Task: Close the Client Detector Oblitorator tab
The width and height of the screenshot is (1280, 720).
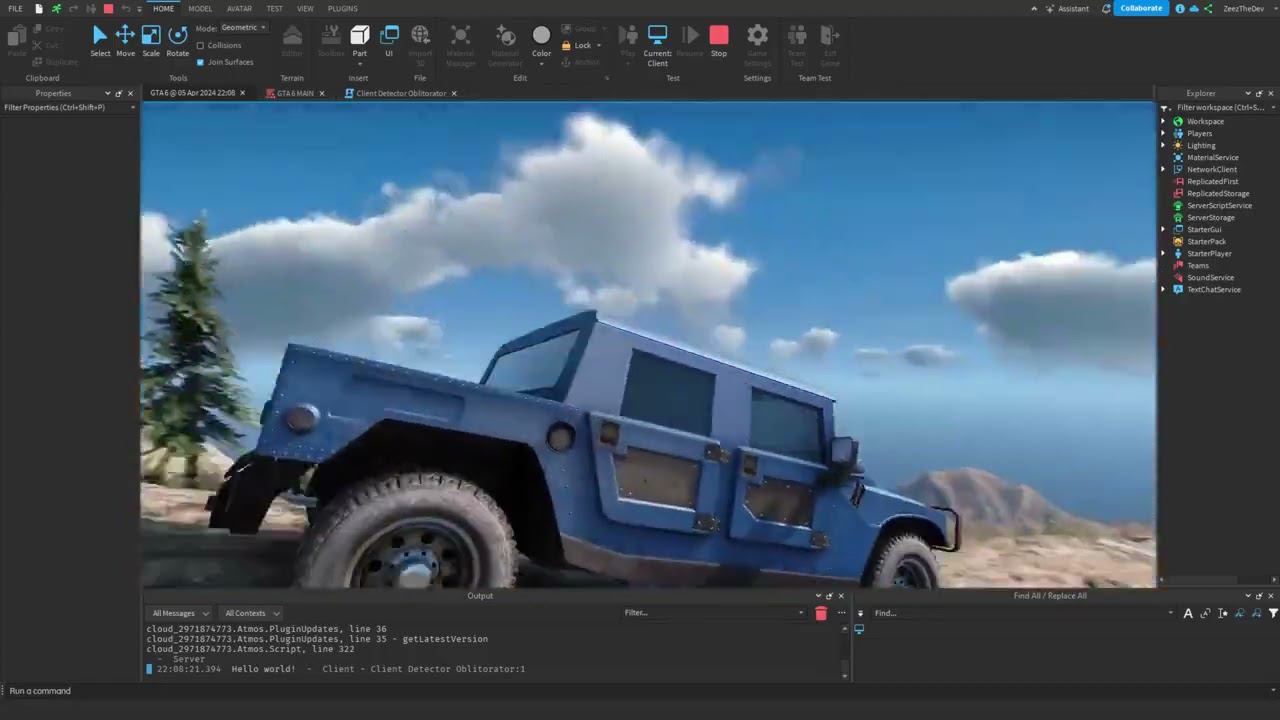Action: pos(454,93)
